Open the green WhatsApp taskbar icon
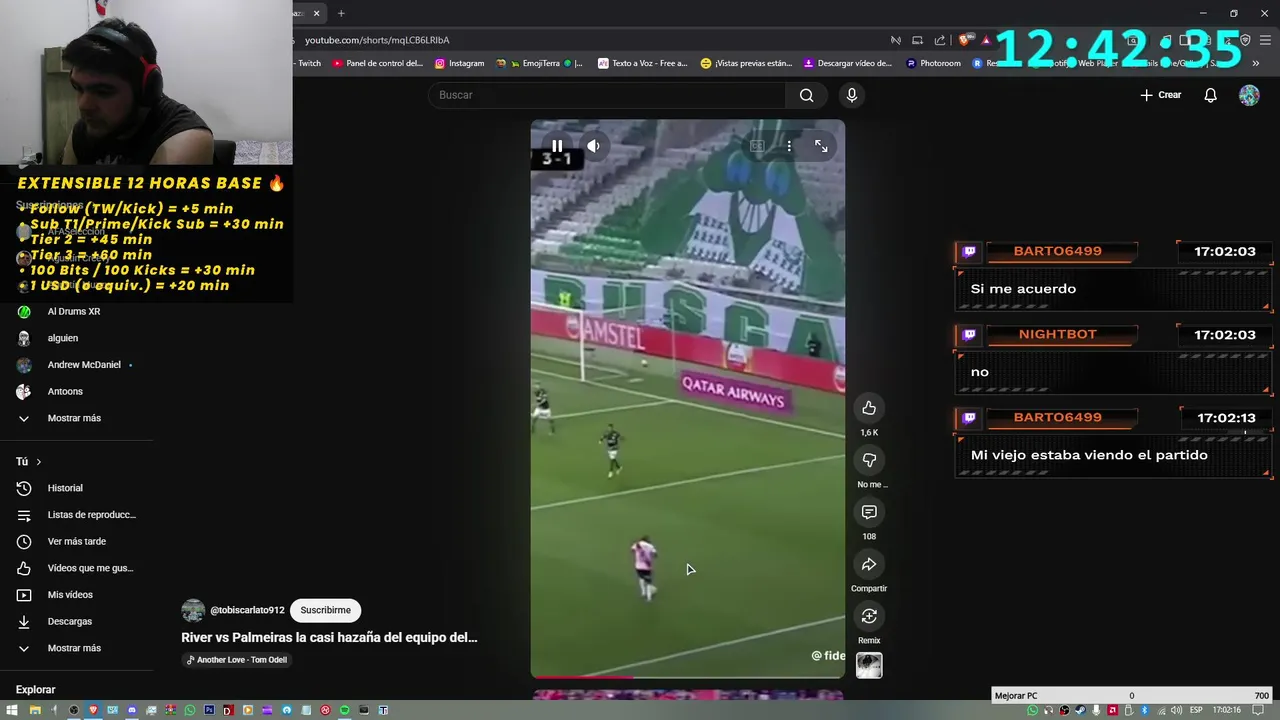 click(190, 710)
